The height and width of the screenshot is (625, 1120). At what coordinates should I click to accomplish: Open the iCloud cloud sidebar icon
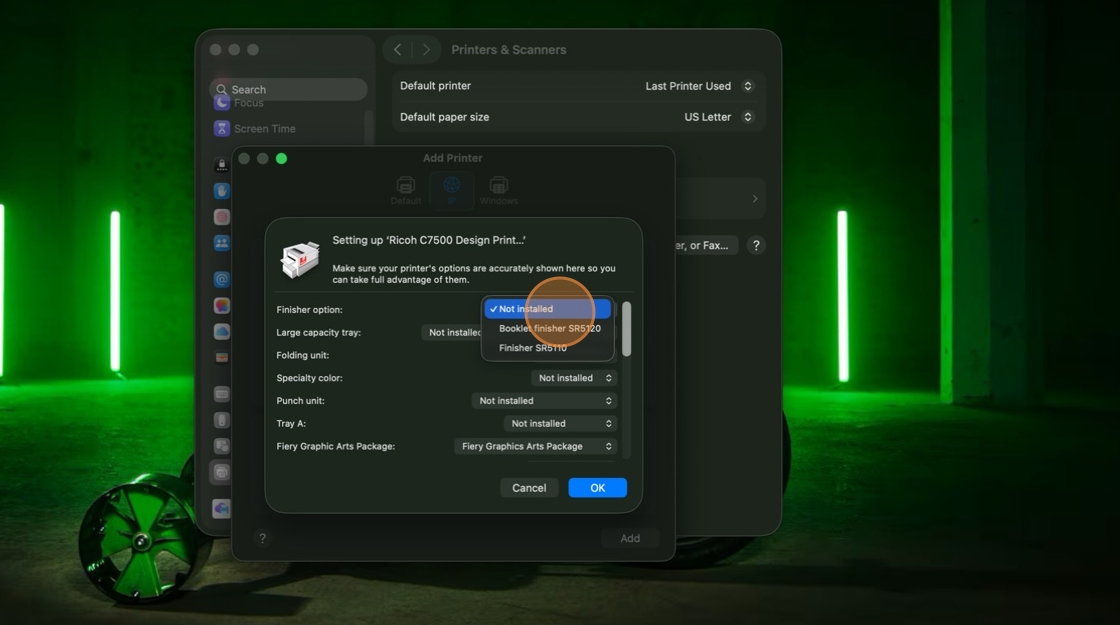(x=221, y=331)
